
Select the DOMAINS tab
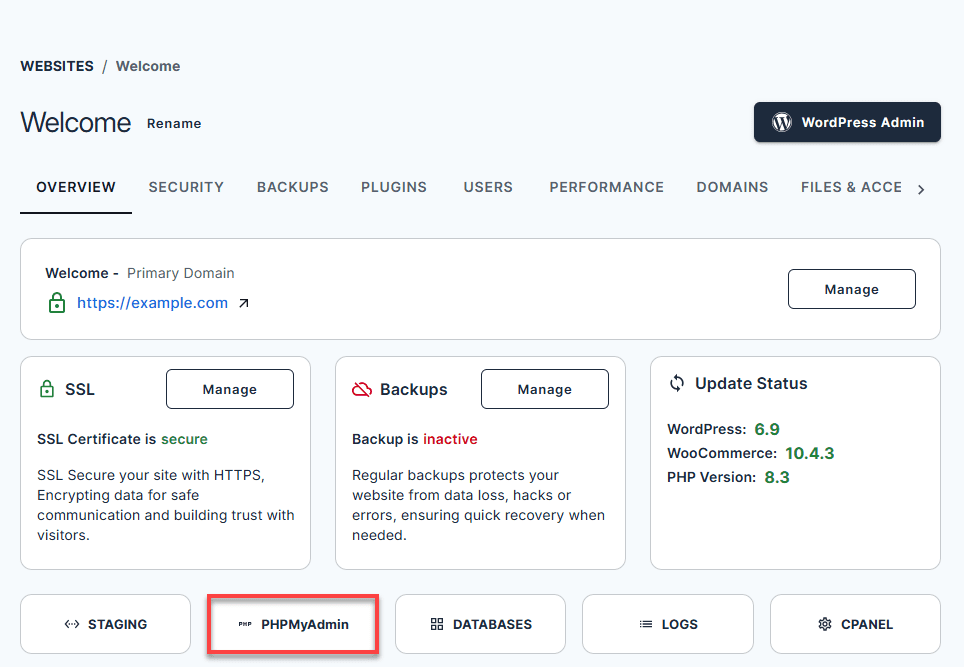point(732,187)
